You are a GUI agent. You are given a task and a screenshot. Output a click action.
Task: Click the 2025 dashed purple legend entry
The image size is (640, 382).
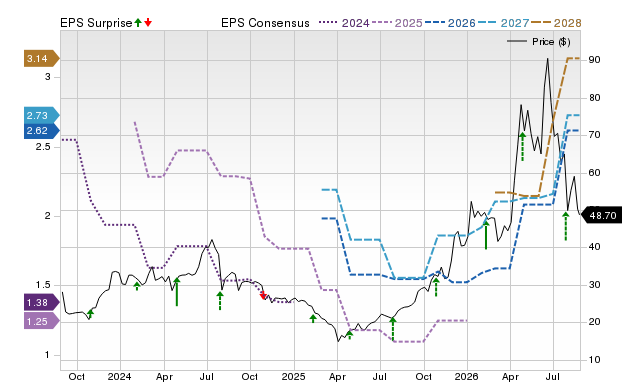tap(397, 23)
